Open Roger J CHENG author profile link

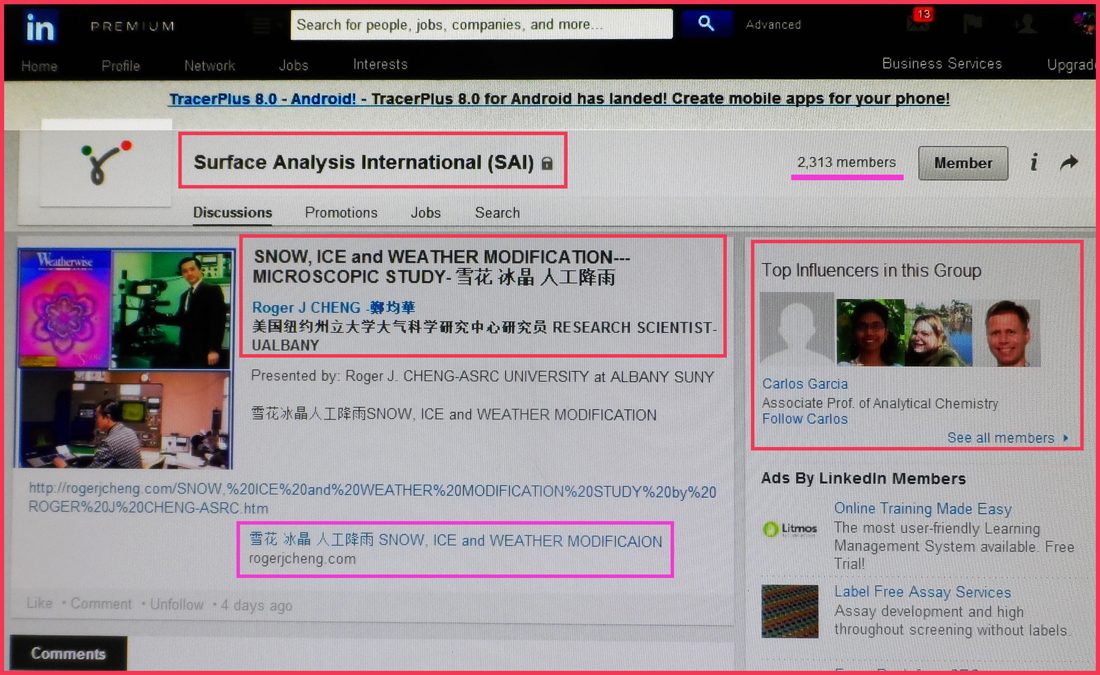click(x=333, y=308)
